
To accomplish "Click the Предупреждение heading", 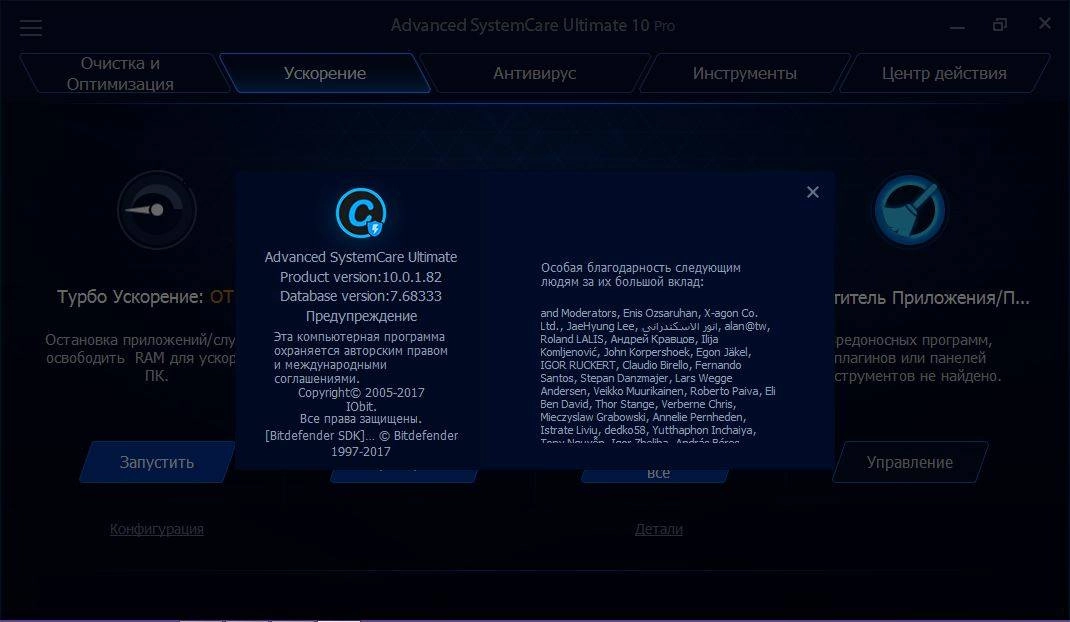I will point(361,316).
